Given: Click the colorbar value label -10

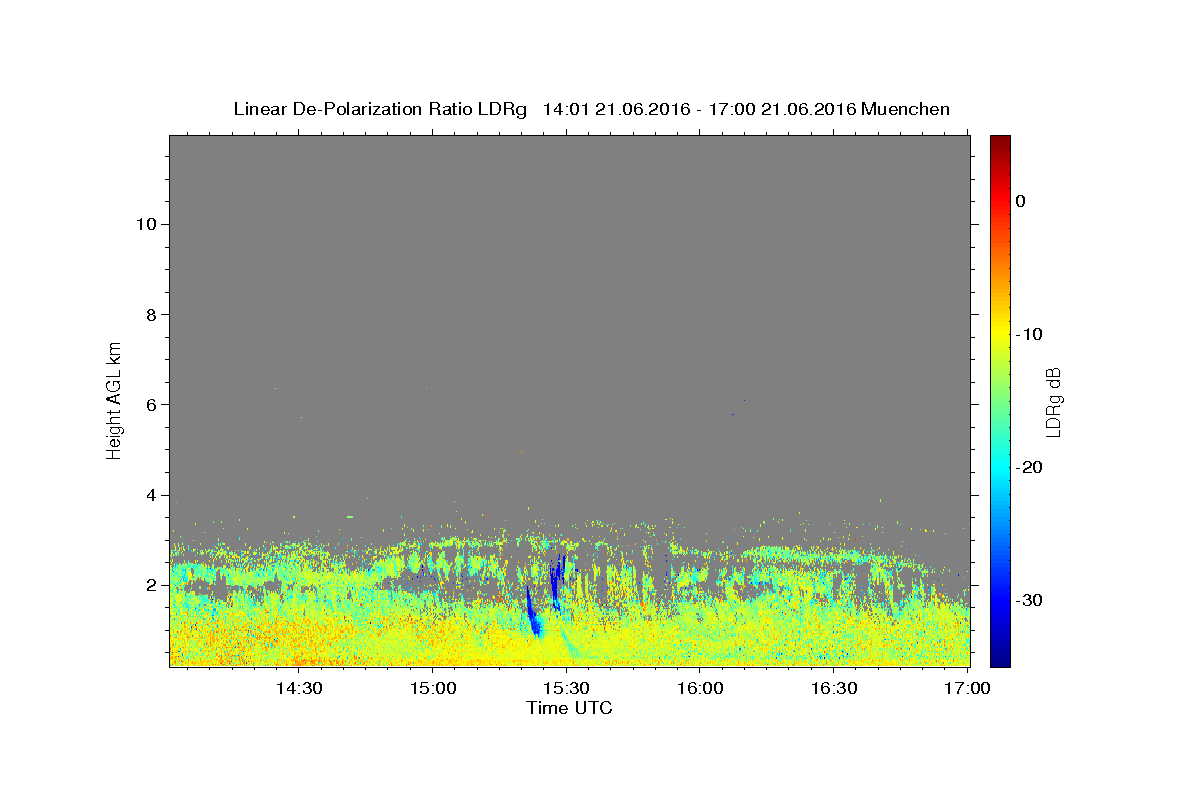Looking at the screenshot, I should (x=1030, y=334).
